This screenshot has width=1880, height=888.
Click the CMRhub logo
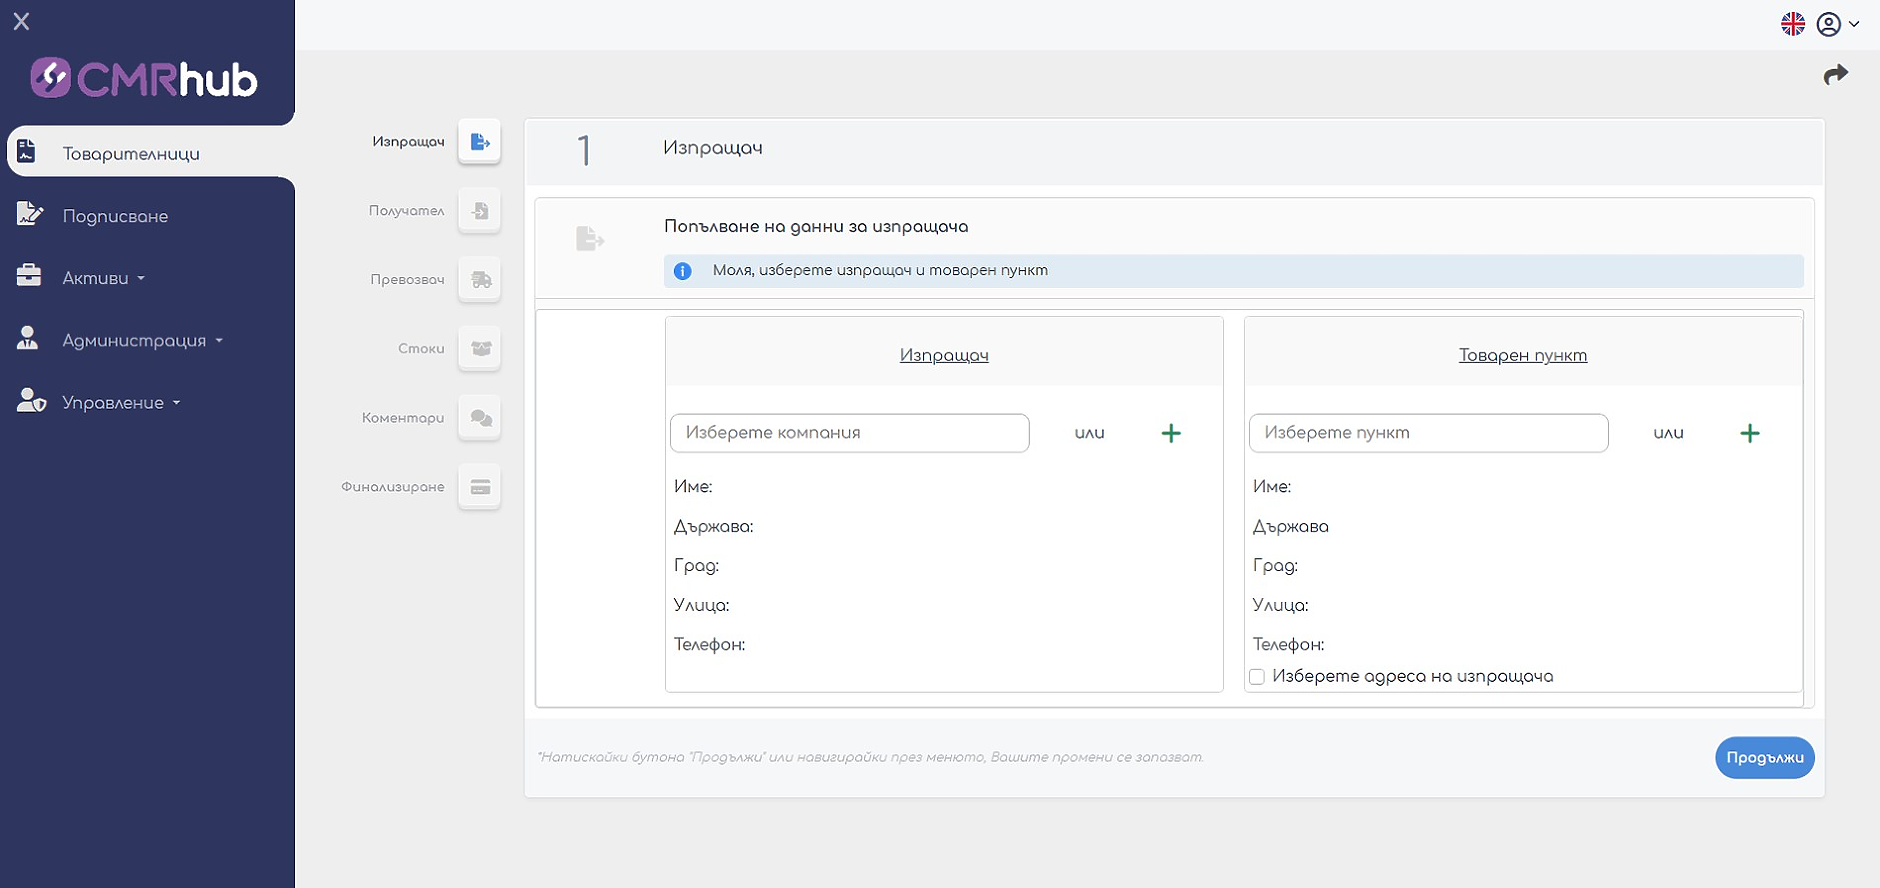pos(144,79)
